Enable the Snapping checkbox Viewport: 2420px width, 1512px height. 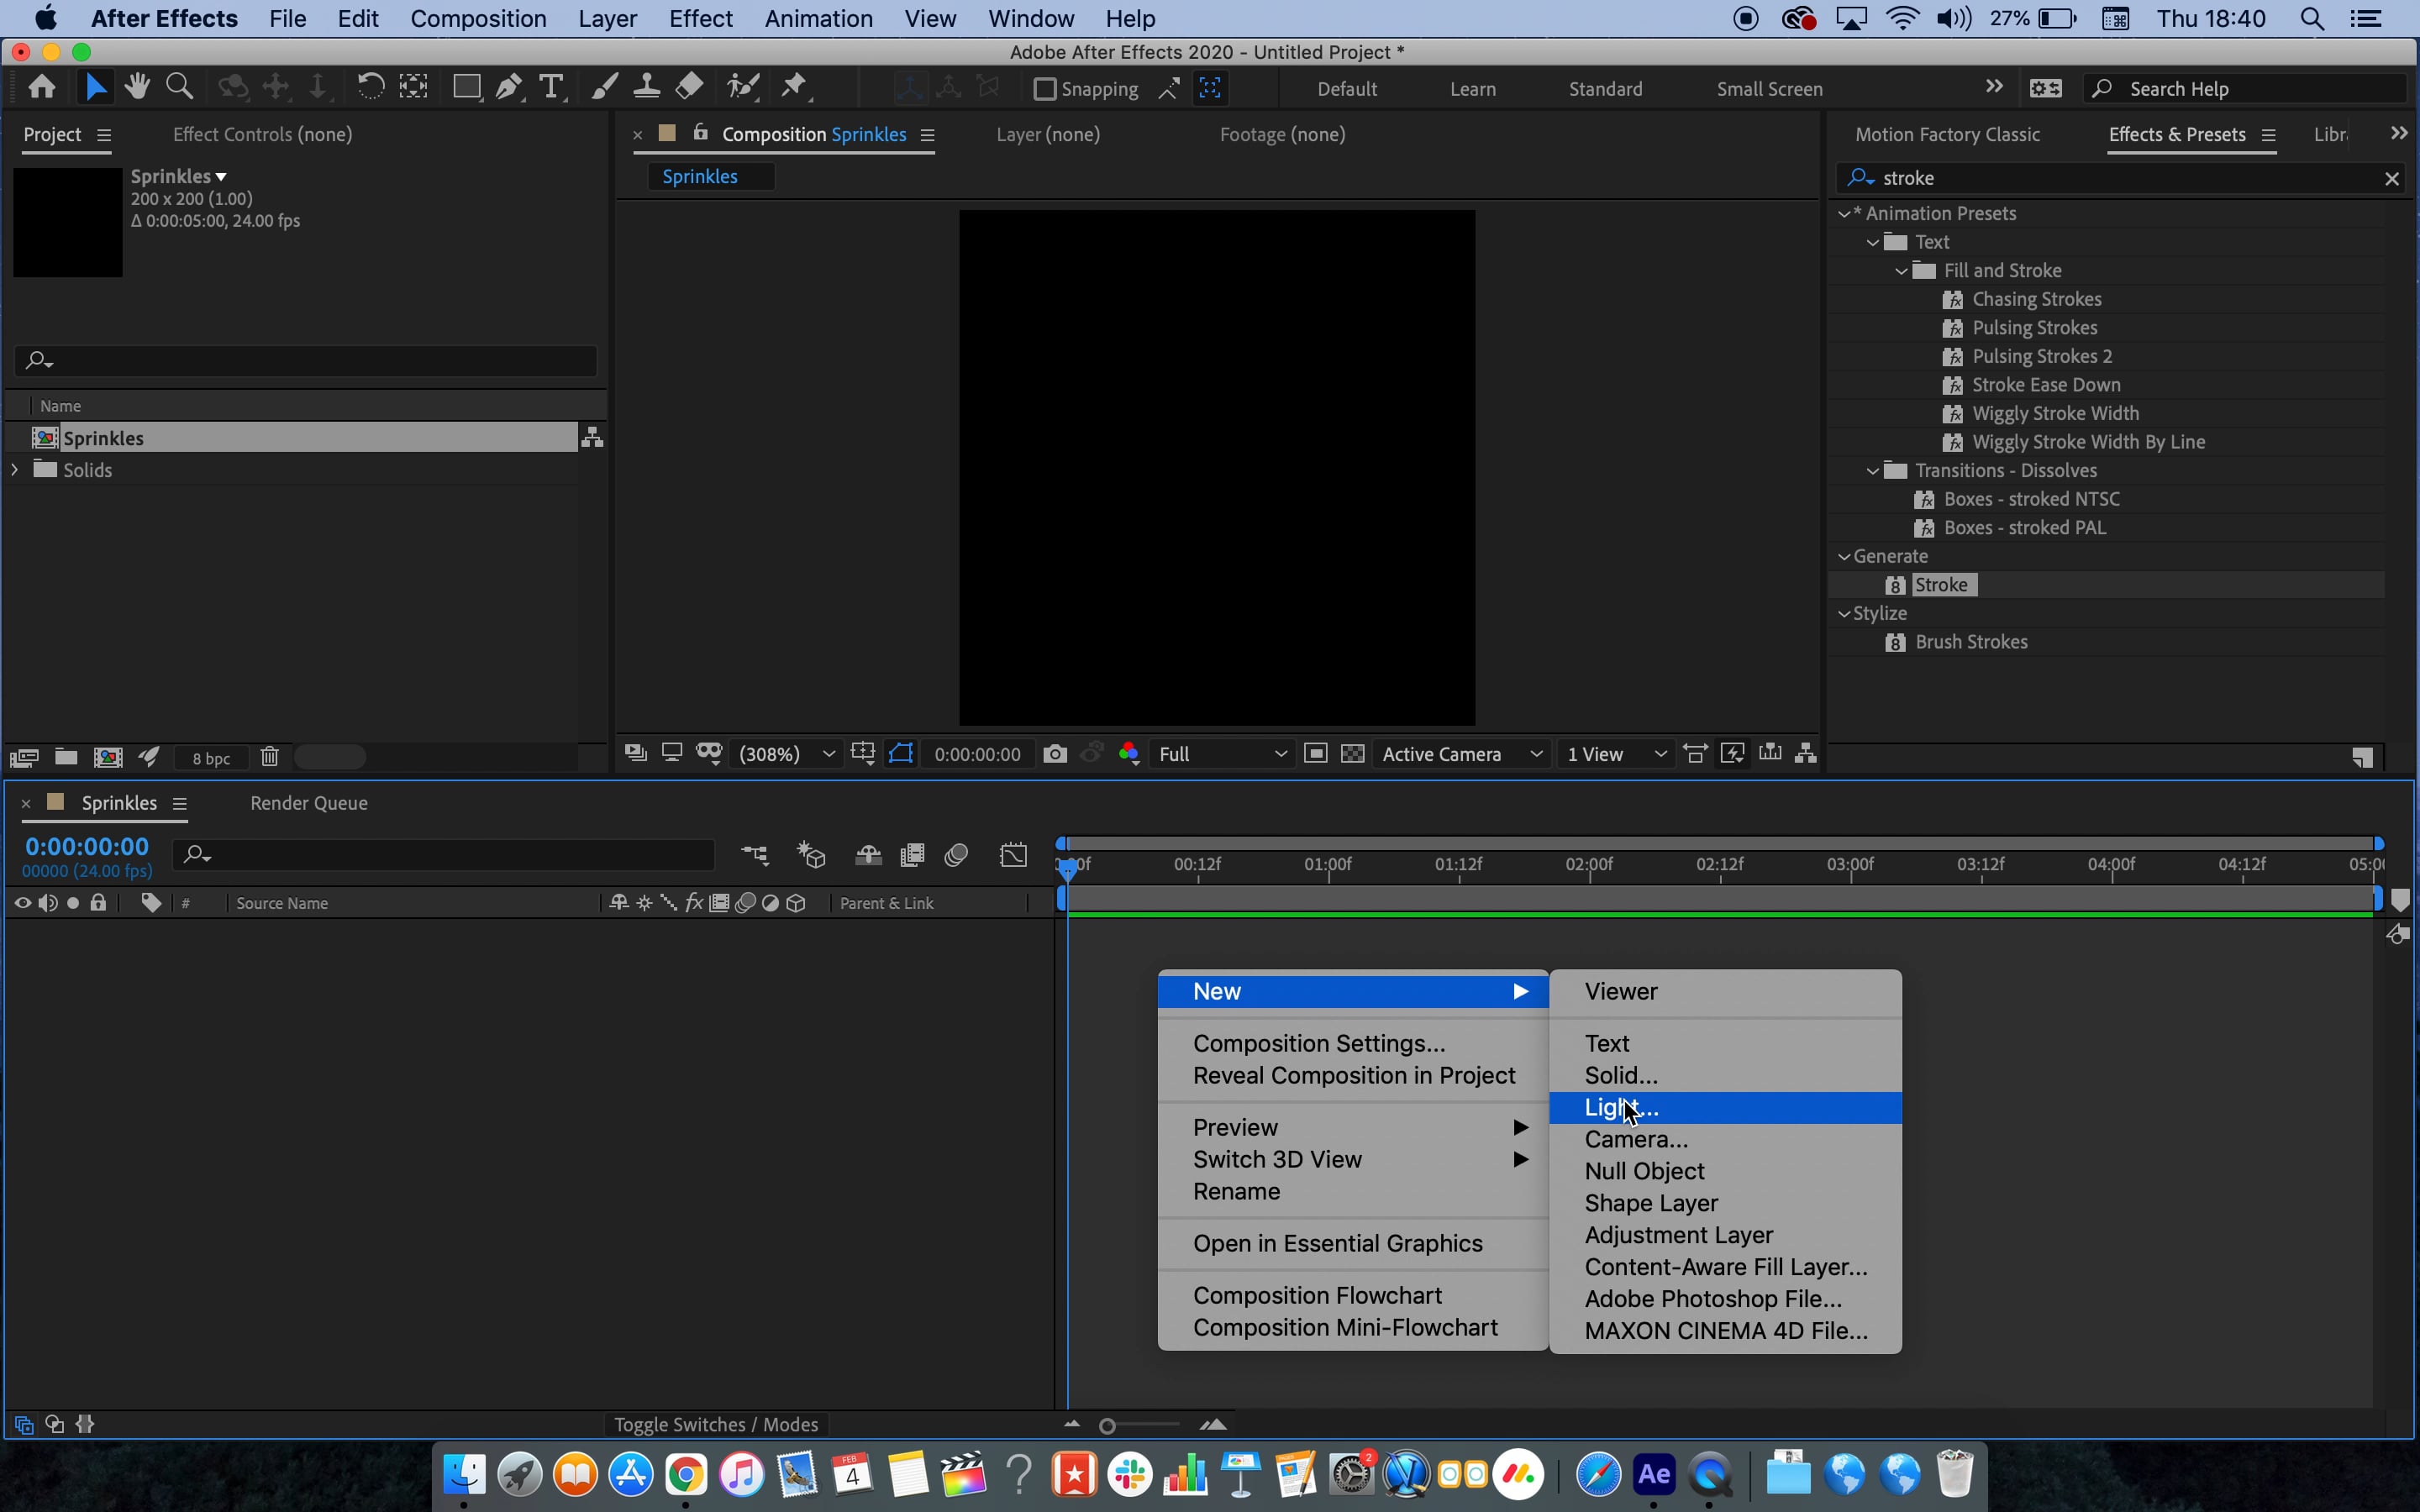coord(1044,89)
